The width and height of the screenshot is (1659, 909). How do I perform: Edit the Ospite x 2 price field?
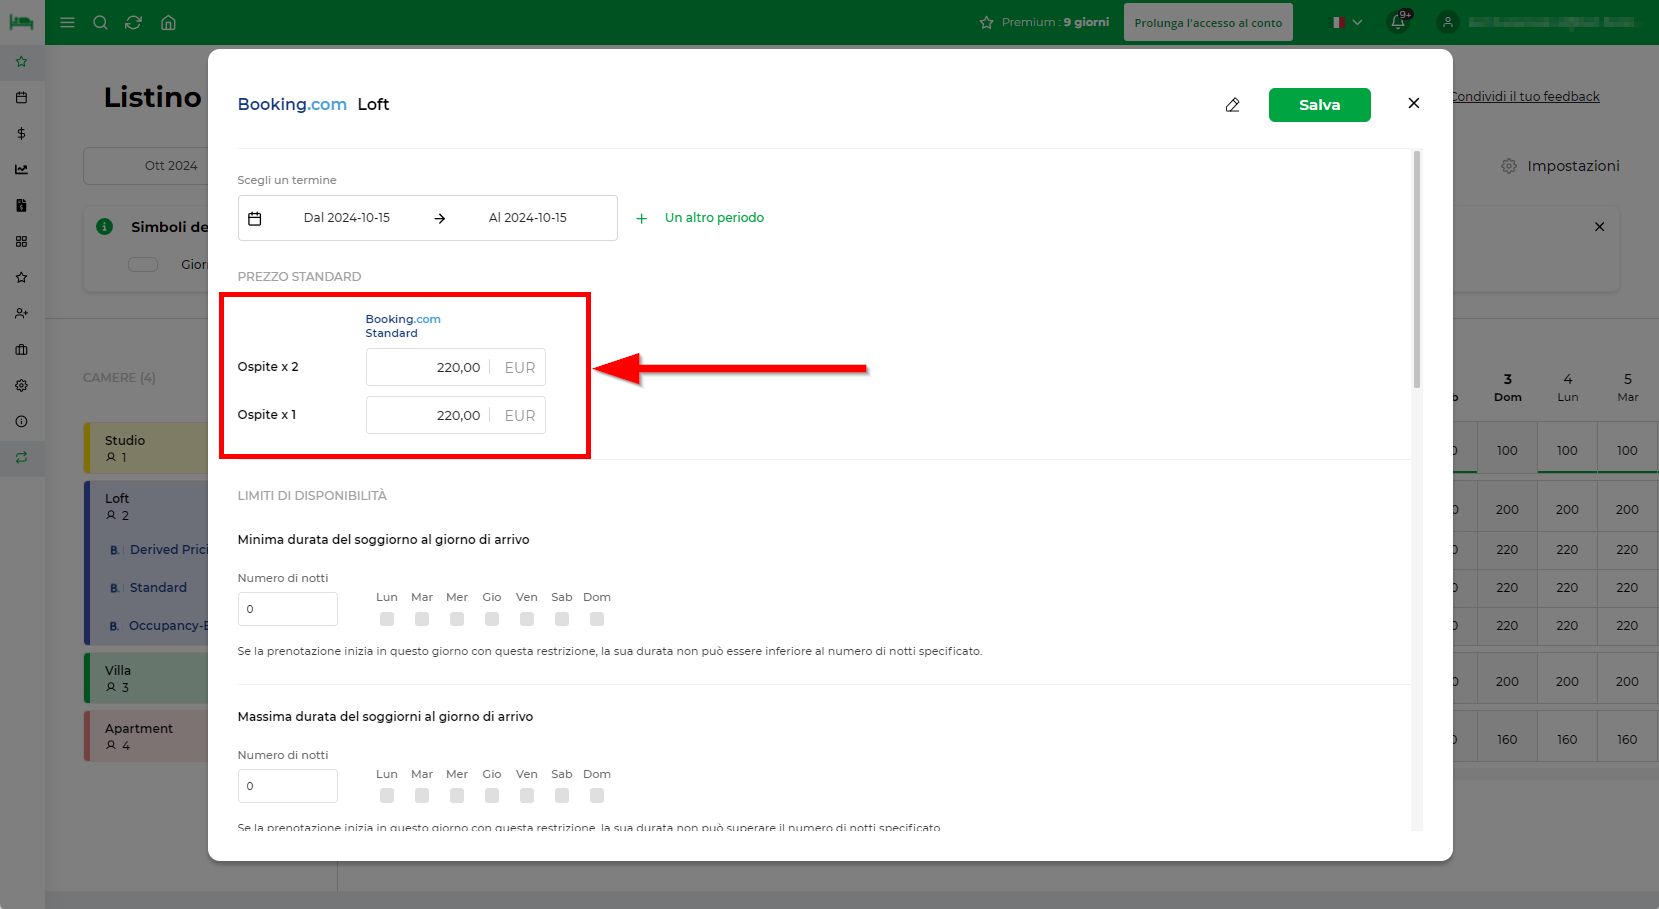[455, 367]
